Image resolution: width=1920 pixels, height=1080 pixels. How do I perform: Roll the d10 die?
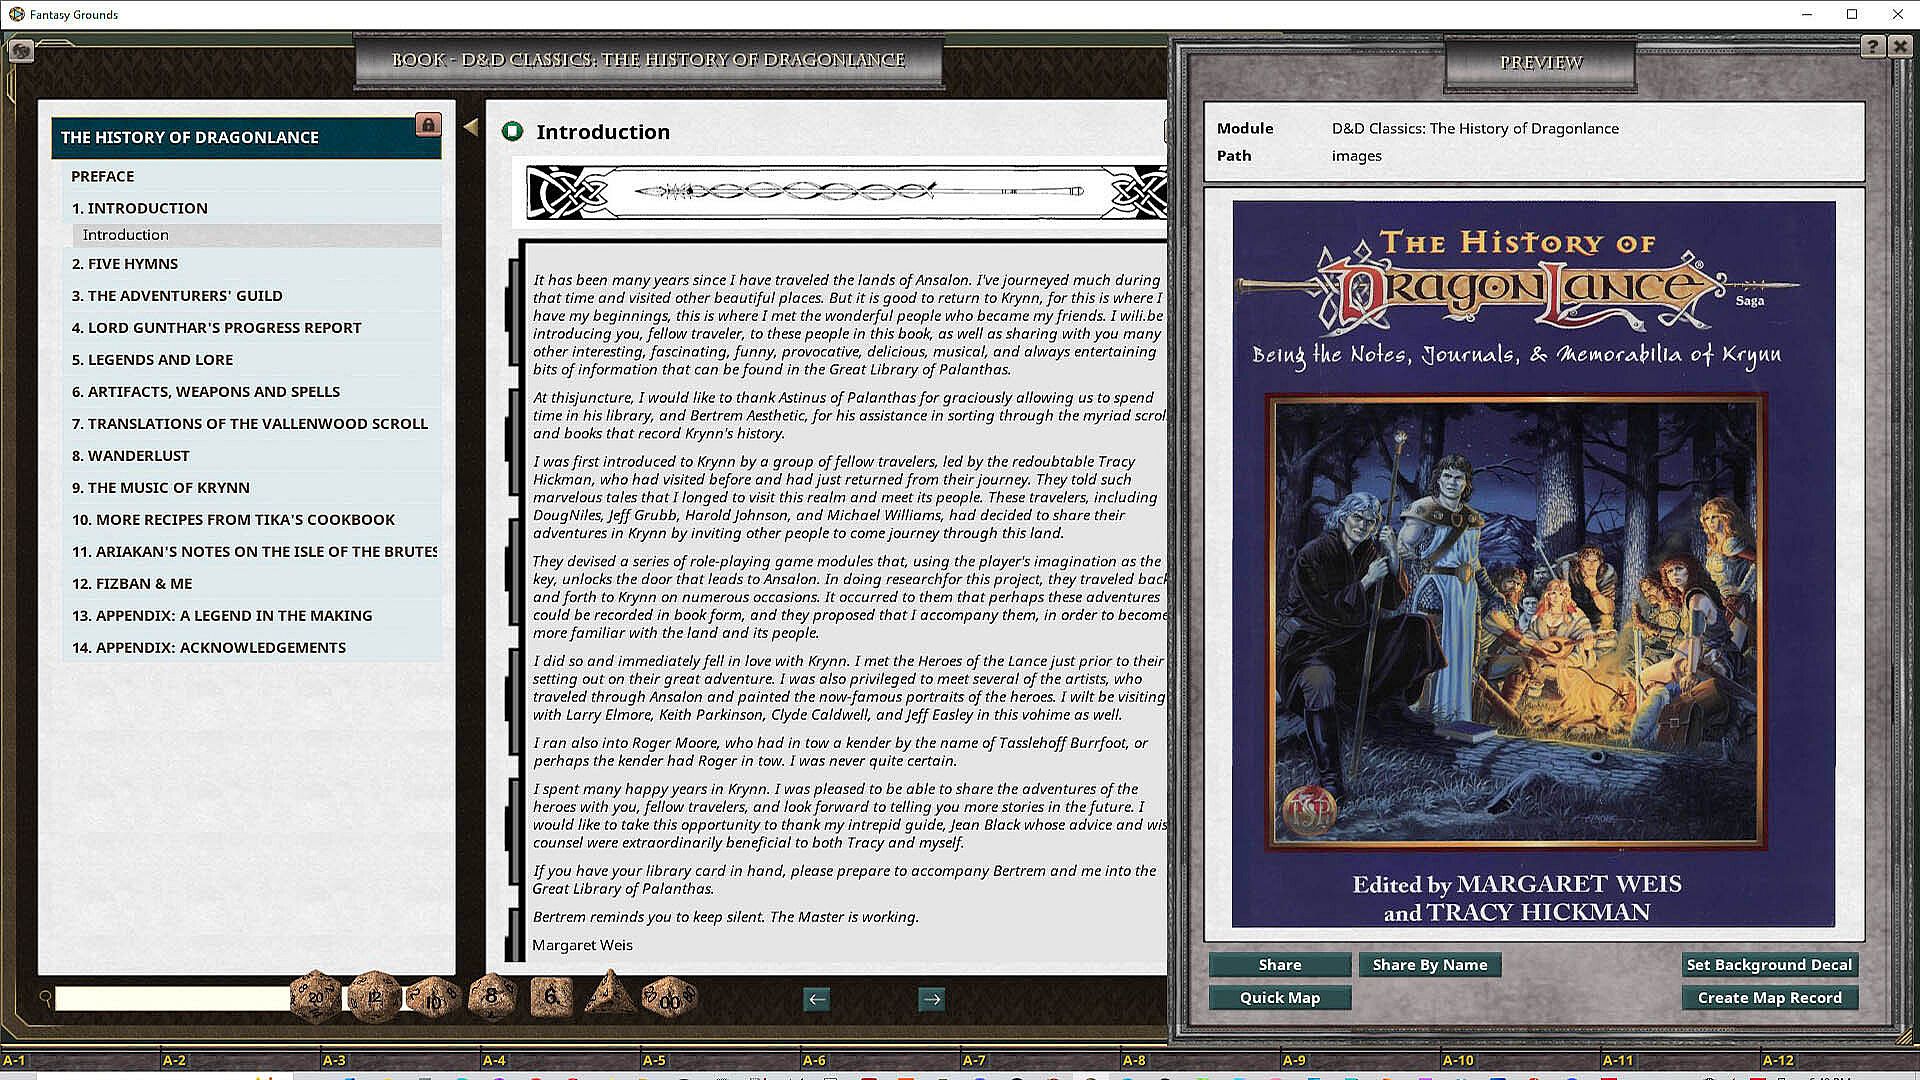coord(433,997)
